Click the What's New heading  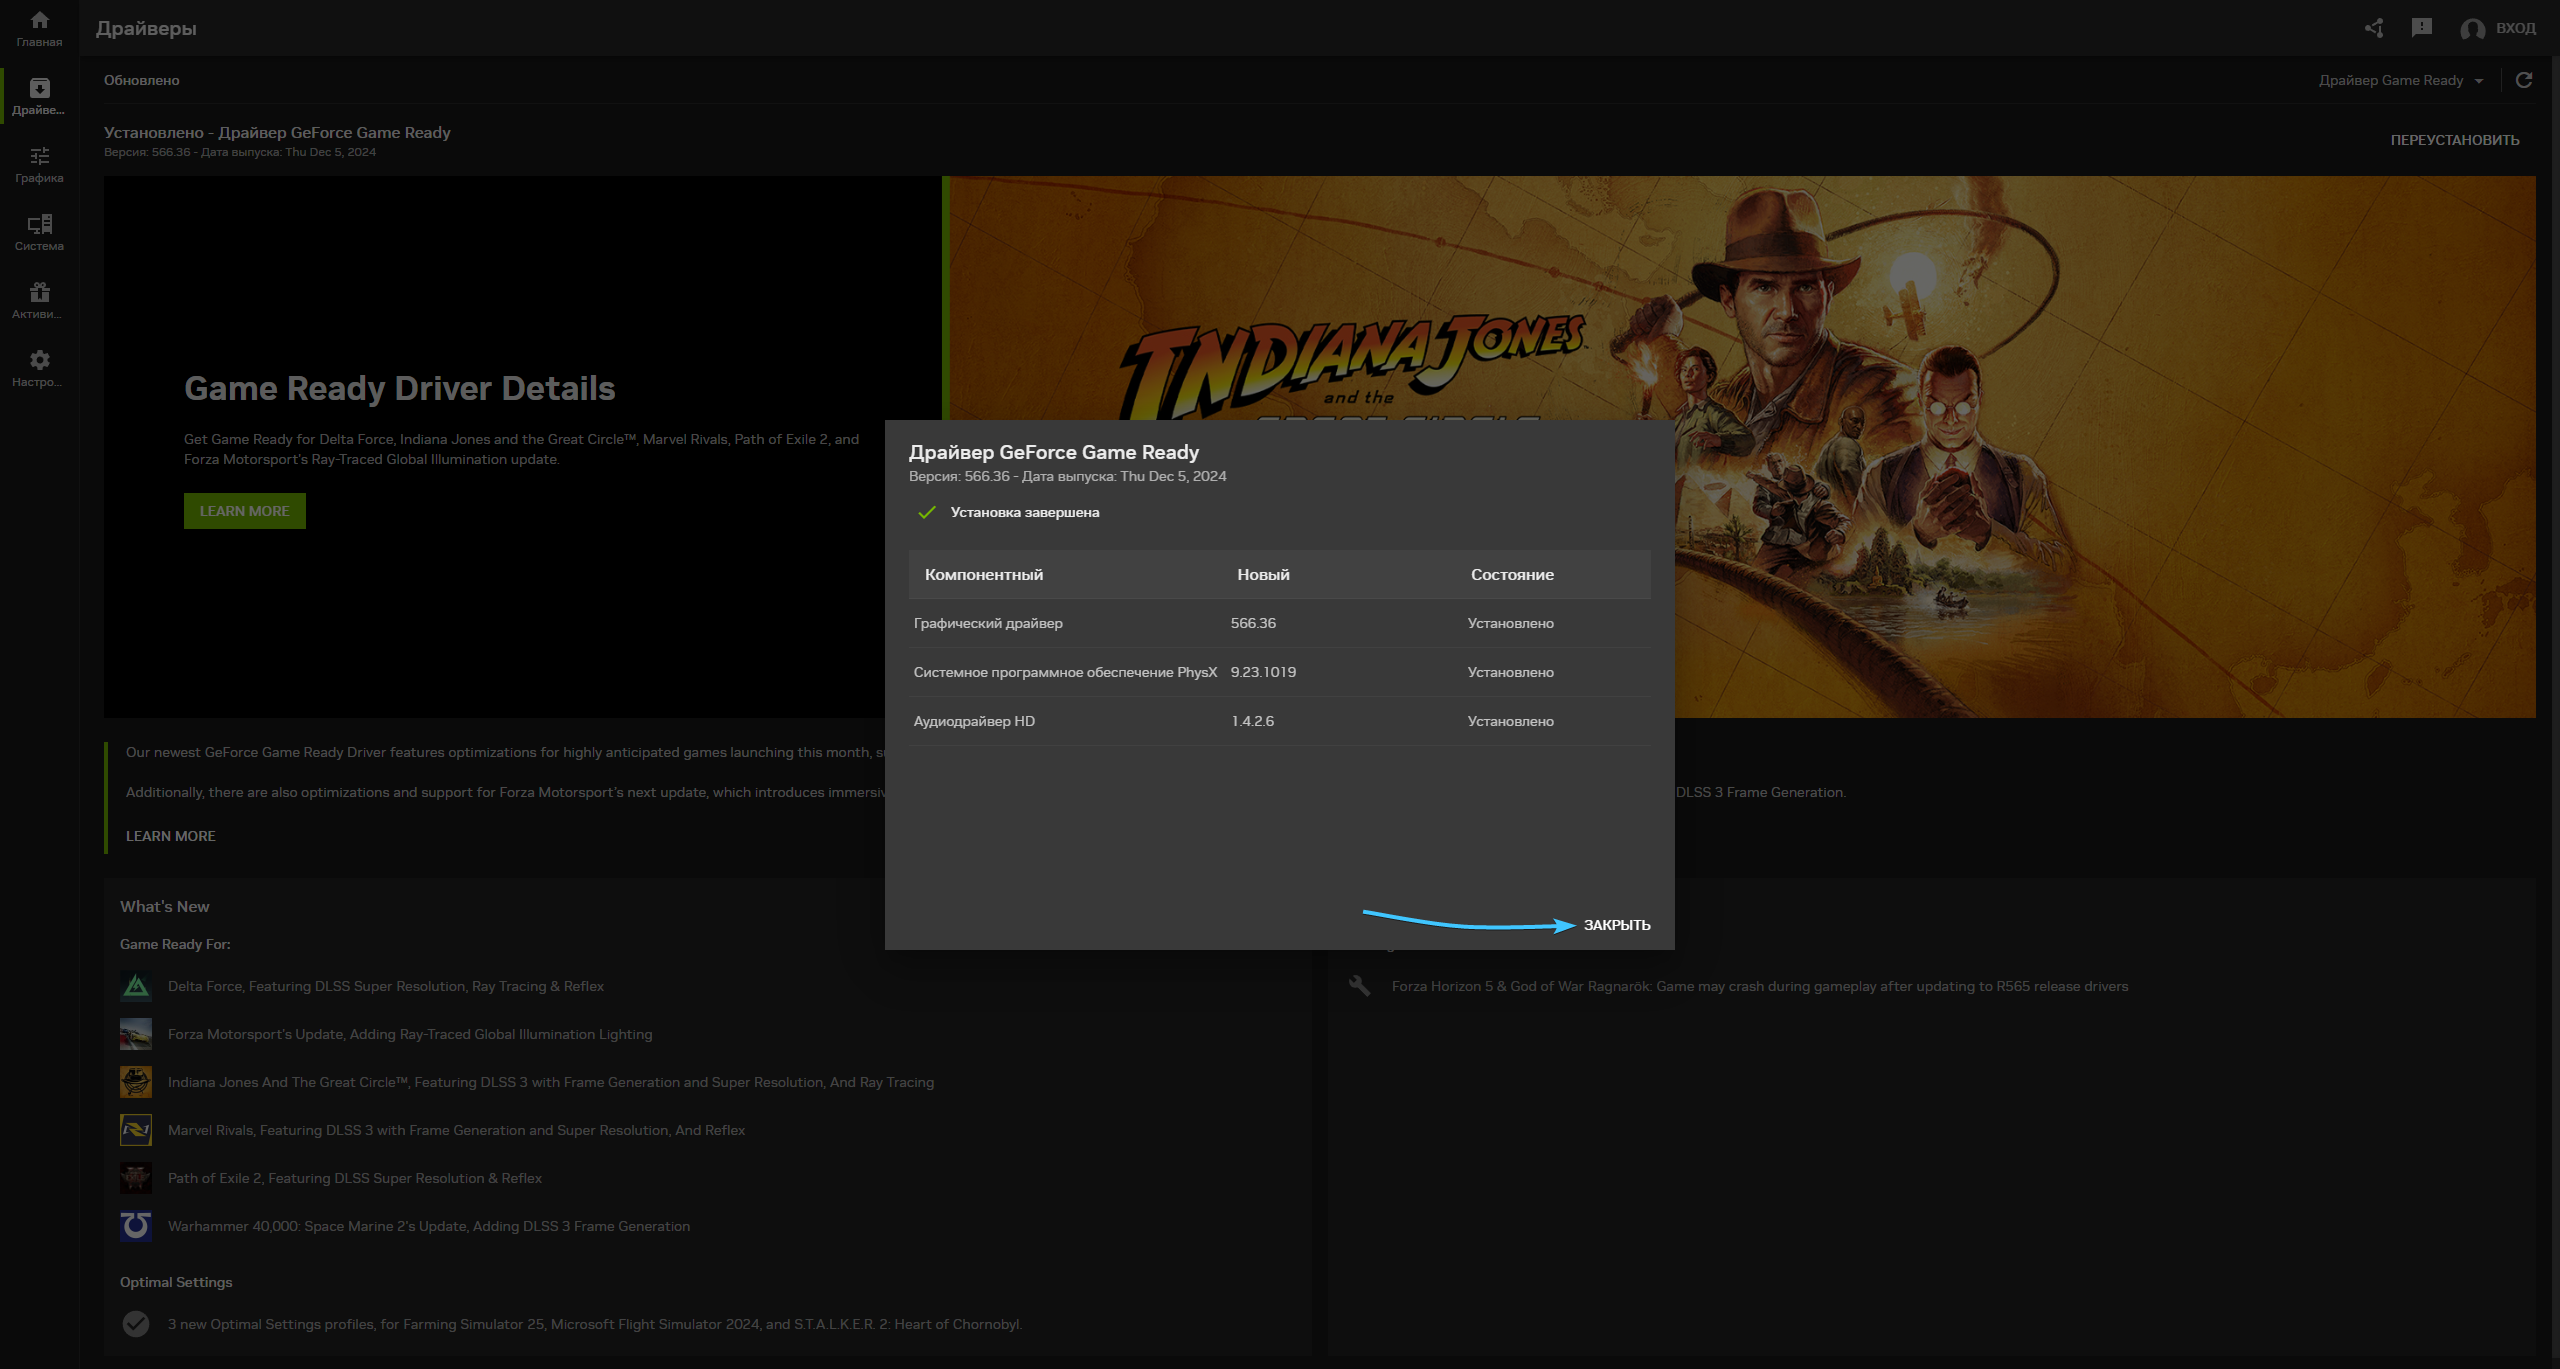point(165,906)
